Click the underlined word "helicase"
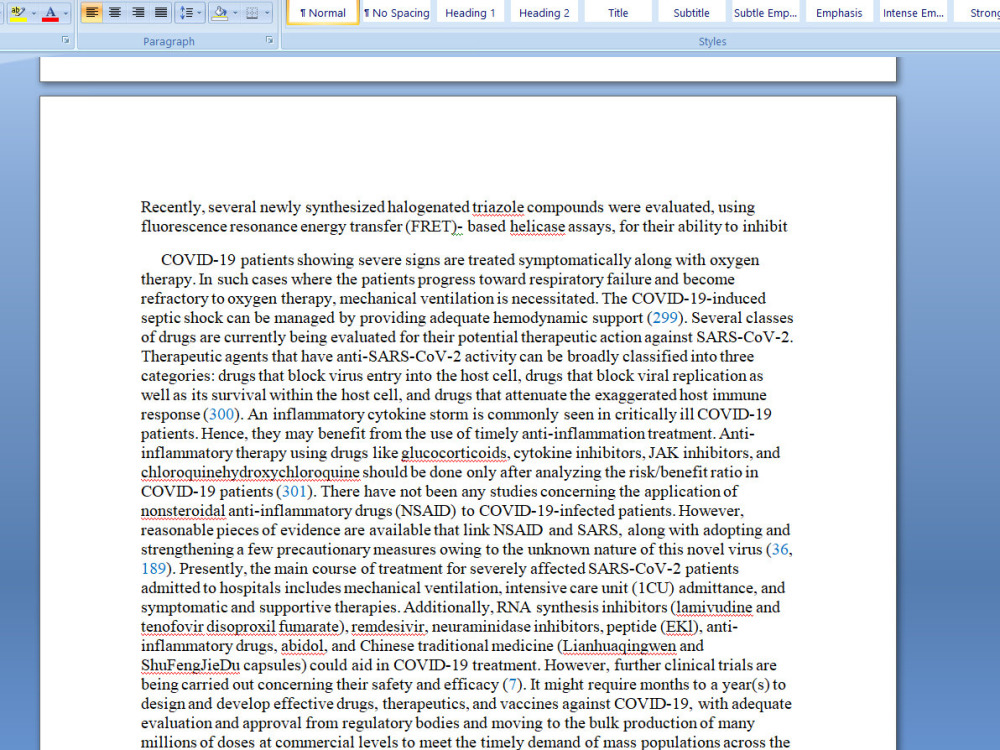This screenshot has height=750, width=1000. click(x=537, y=226)
